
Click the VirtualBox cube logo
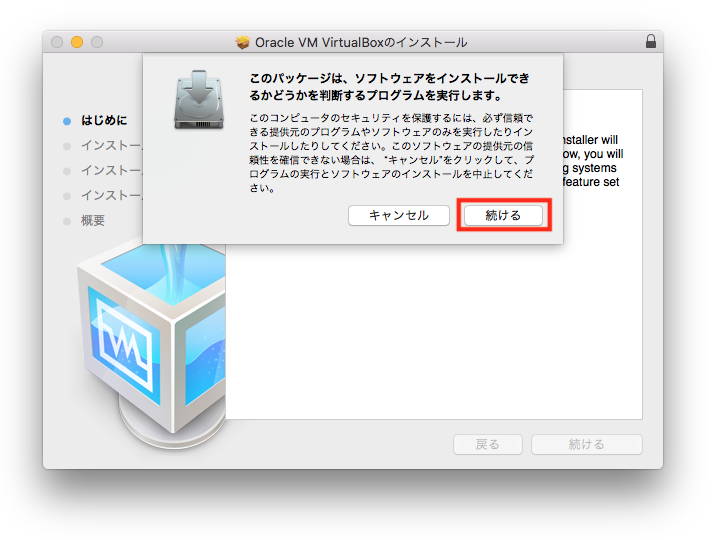[152, 345]
